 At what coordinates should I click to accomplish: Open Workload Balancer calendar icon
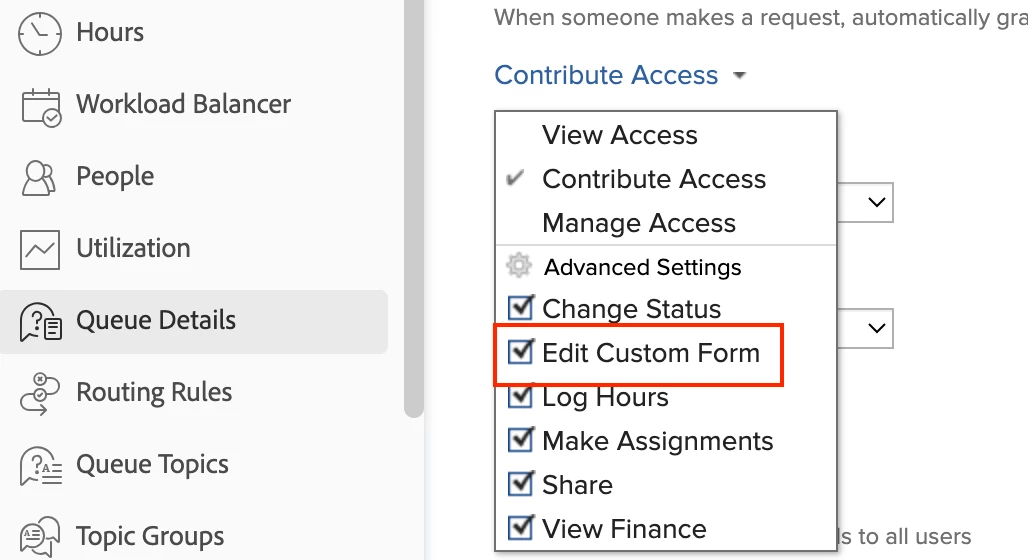pyautogui.click(x=41, y=106)
